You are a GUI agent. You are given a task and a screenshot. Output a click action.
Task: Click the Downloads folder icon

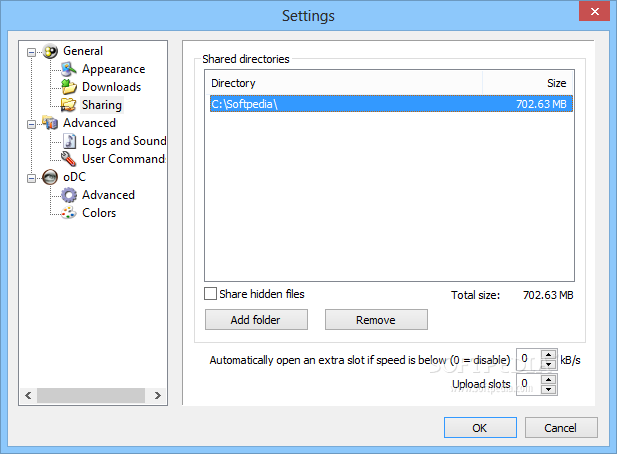(68, 87)
